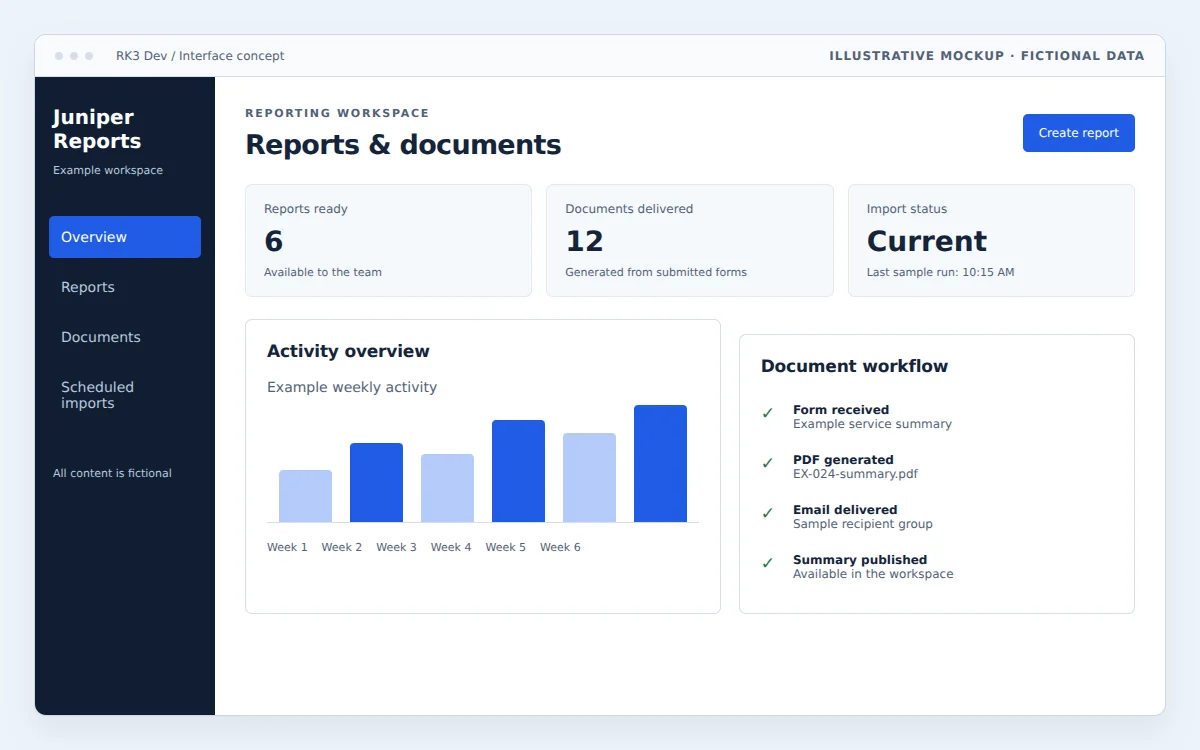Click the Available to the team text
The image size is (1200, 750).
coord(323,272)
